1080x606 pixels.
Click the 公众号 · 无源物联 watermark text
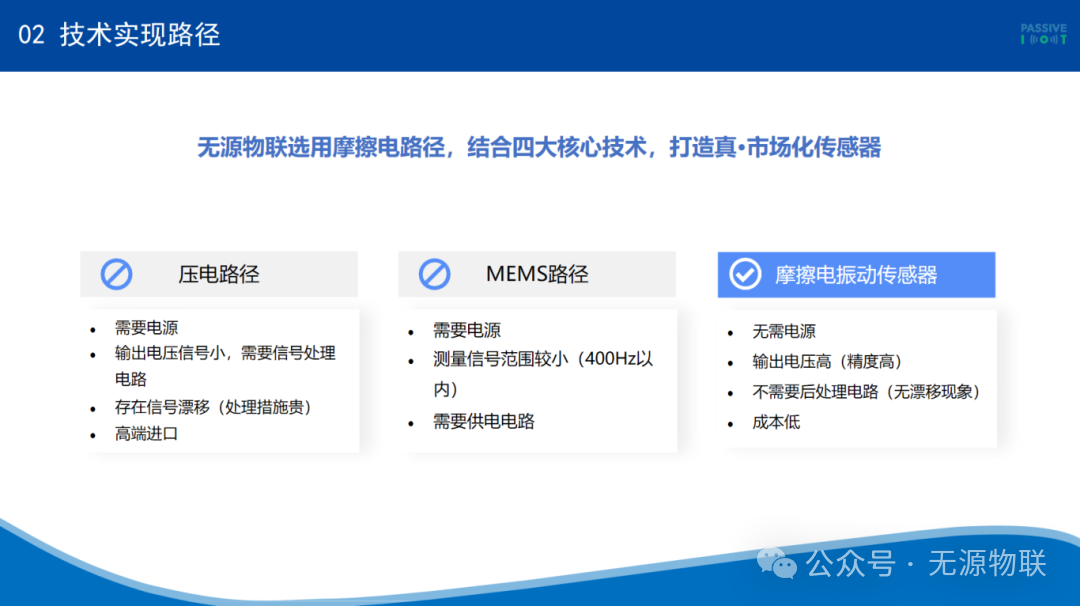tap(926, 563)
